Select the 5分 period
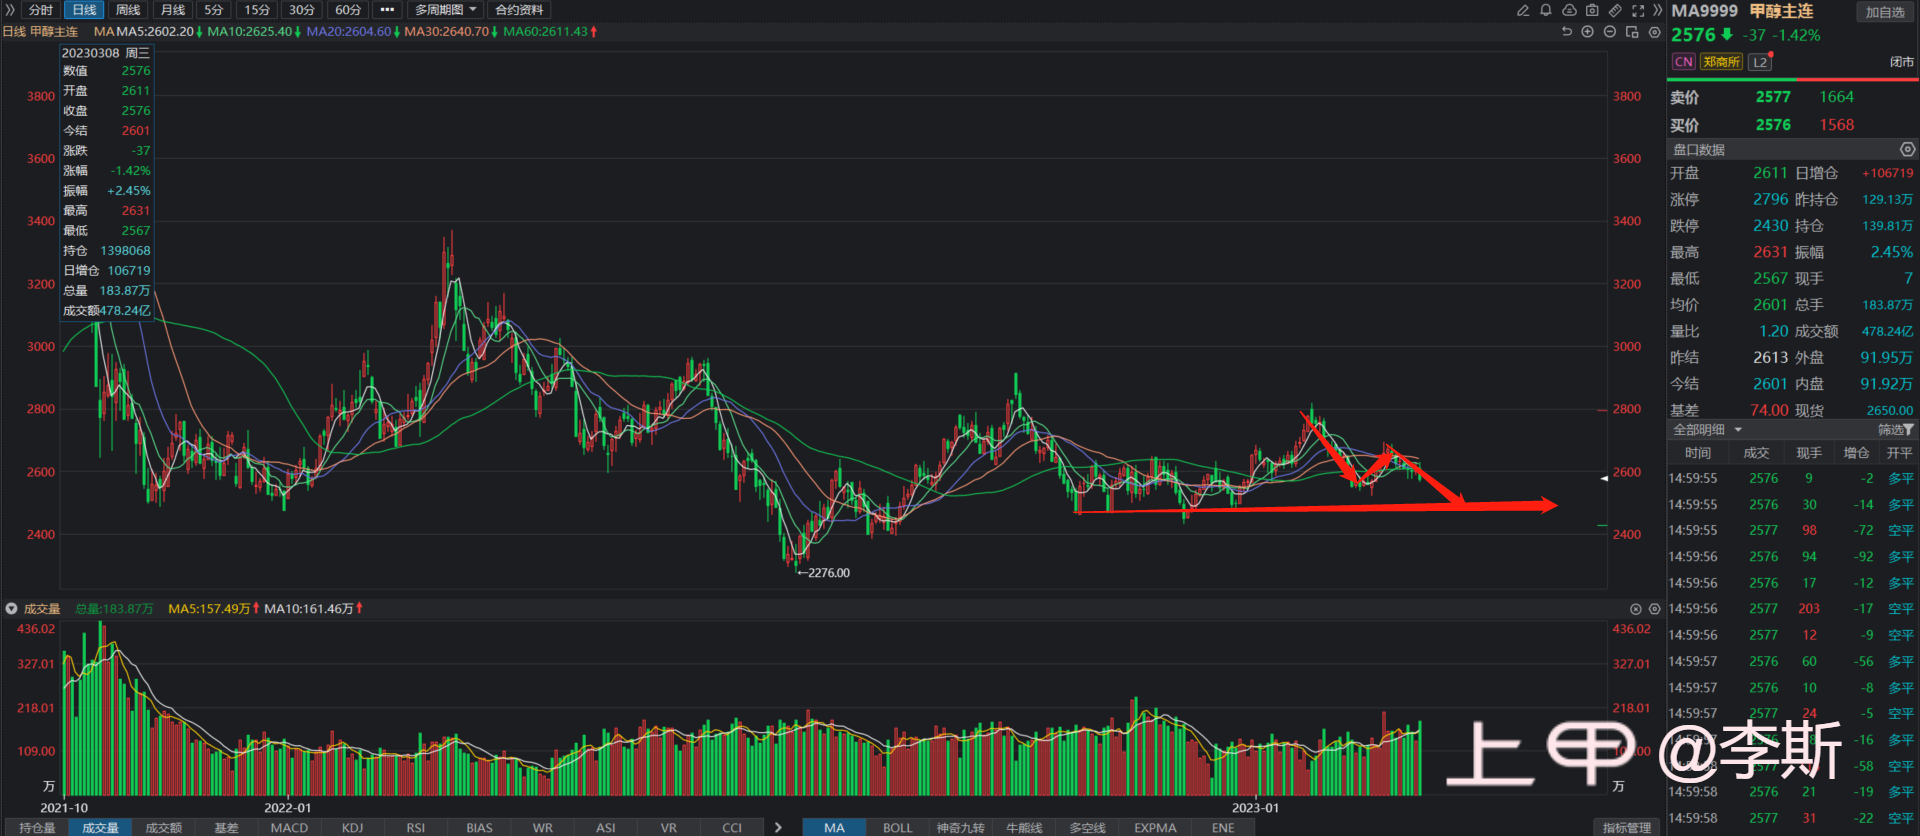Image resolution: width=1920 pixels, height=836 pixels. click(x=214, y=10)
